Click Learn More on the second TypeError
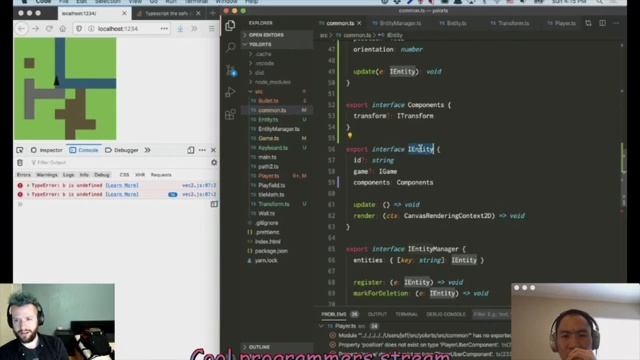This screenshot has height=360, width=640. click(122, 194)
